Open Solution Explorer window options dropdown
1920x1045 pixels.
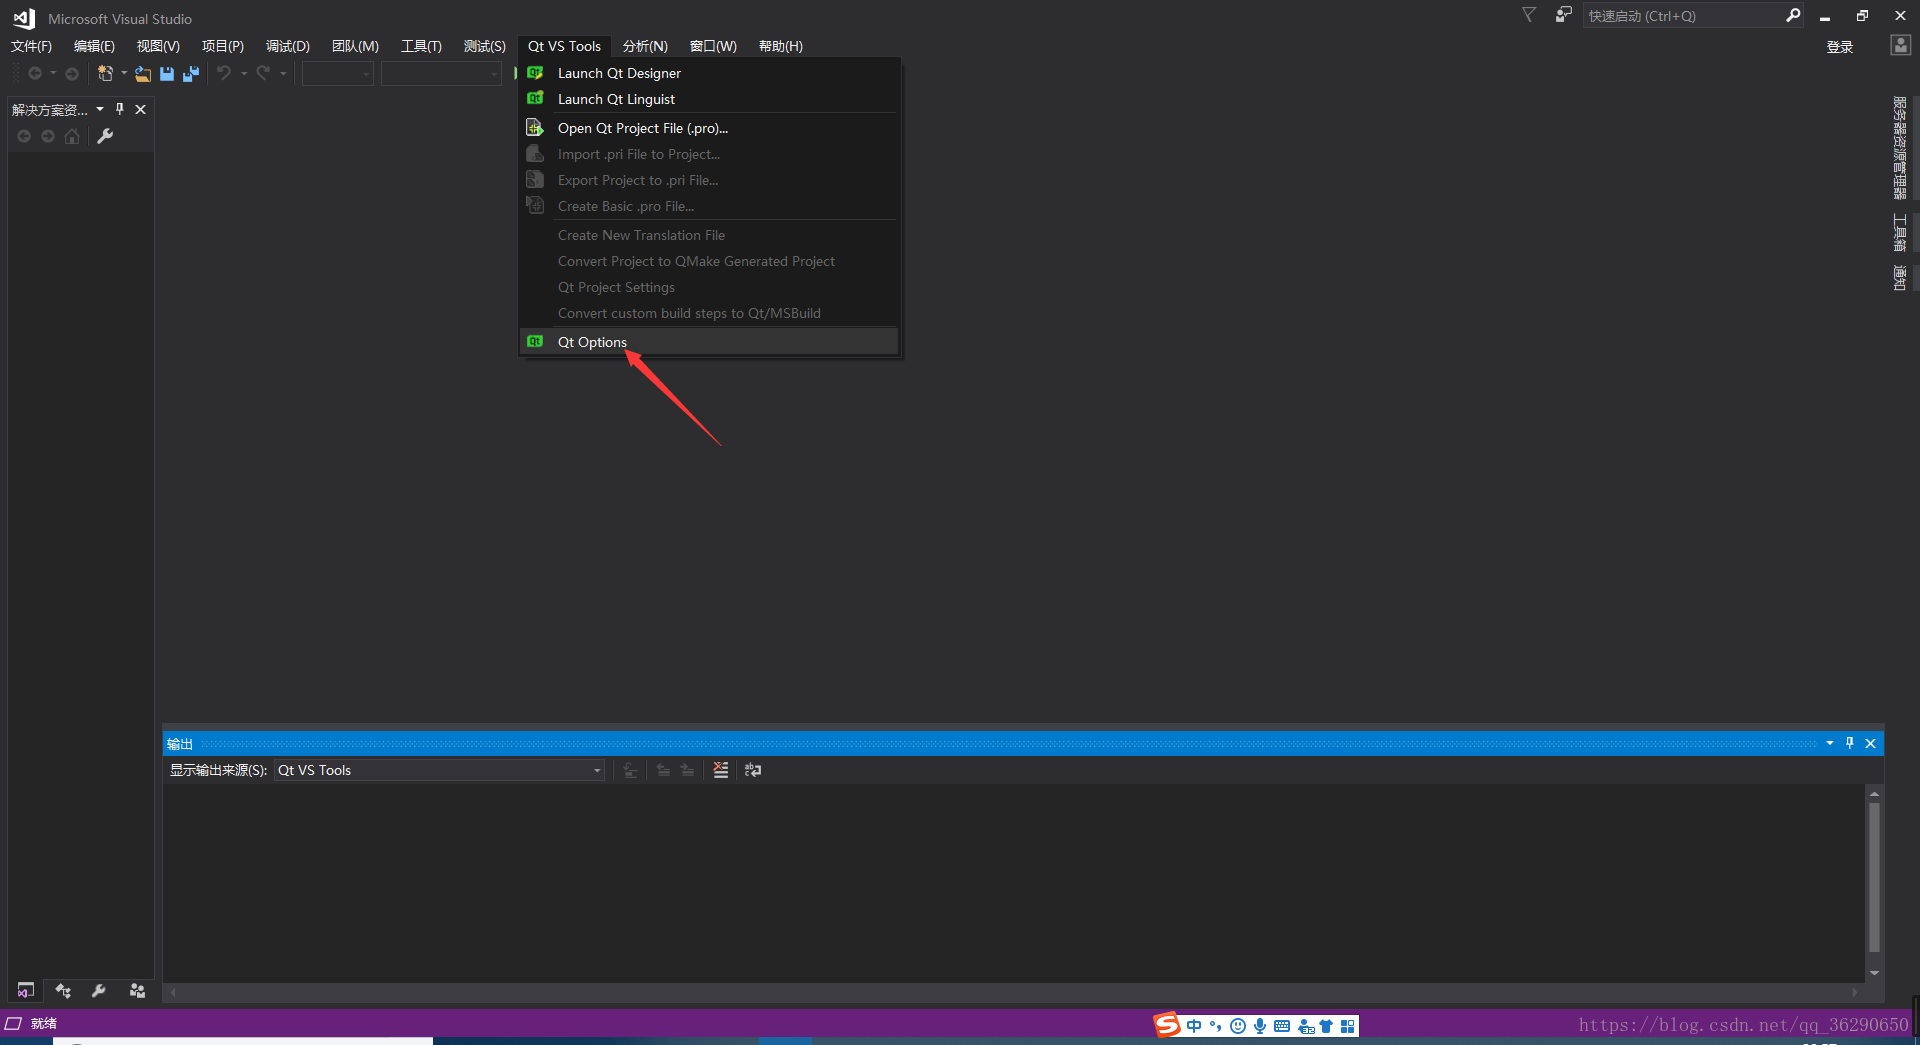pyautogui.click(x=100, y=109)
